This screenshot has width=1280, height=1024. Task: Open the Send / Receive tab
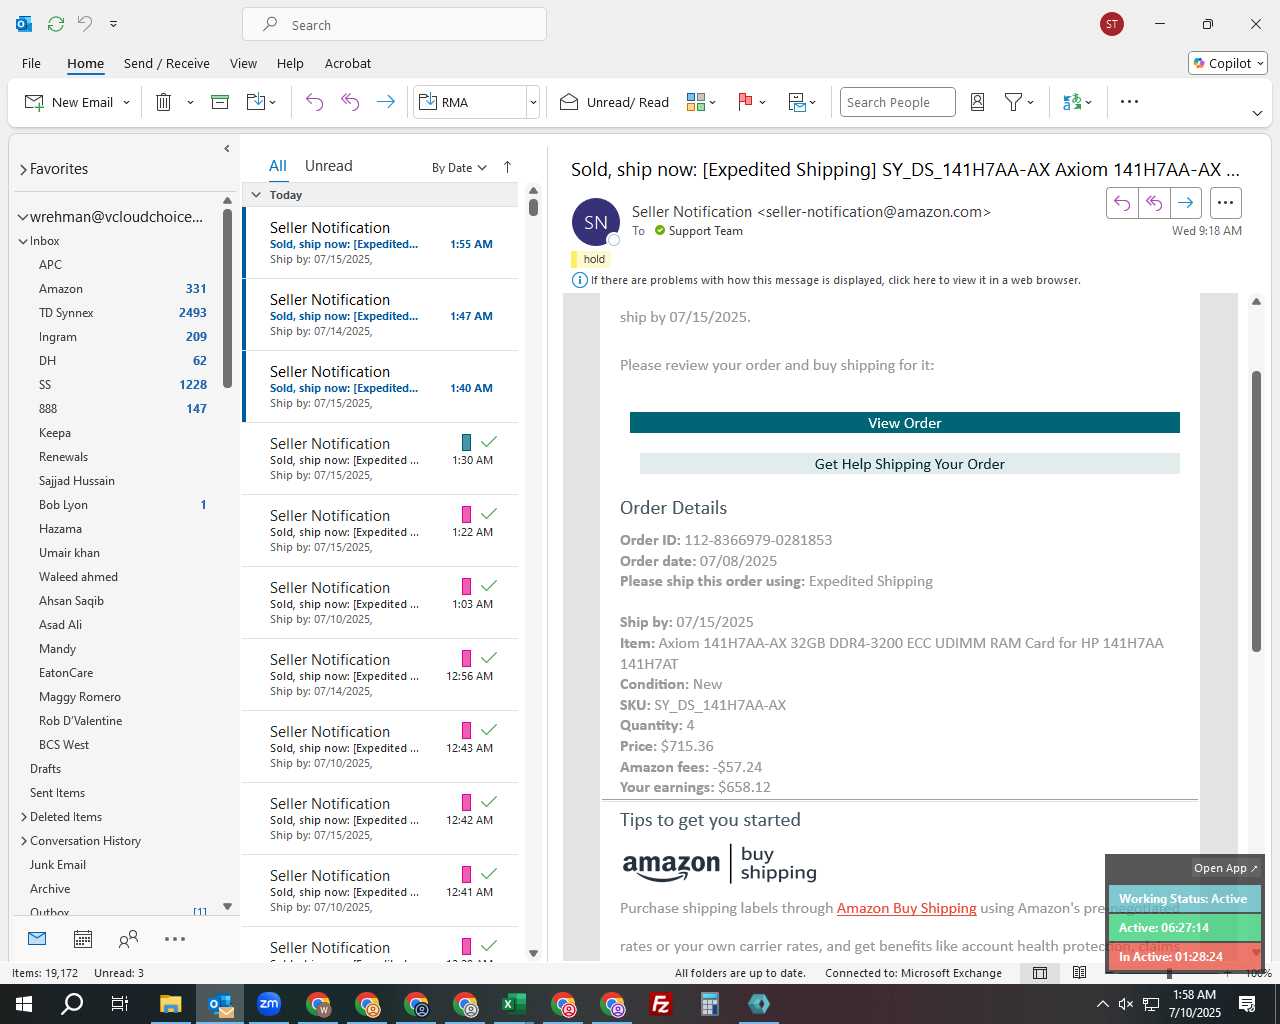pos(167,63)
